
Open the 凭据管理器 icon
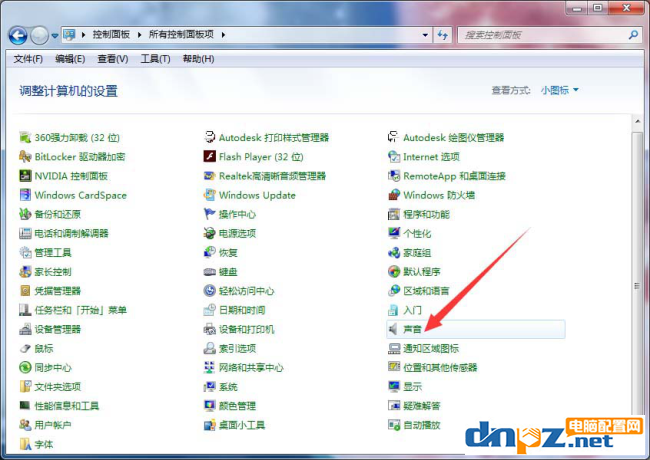click(x=25, y=291)
